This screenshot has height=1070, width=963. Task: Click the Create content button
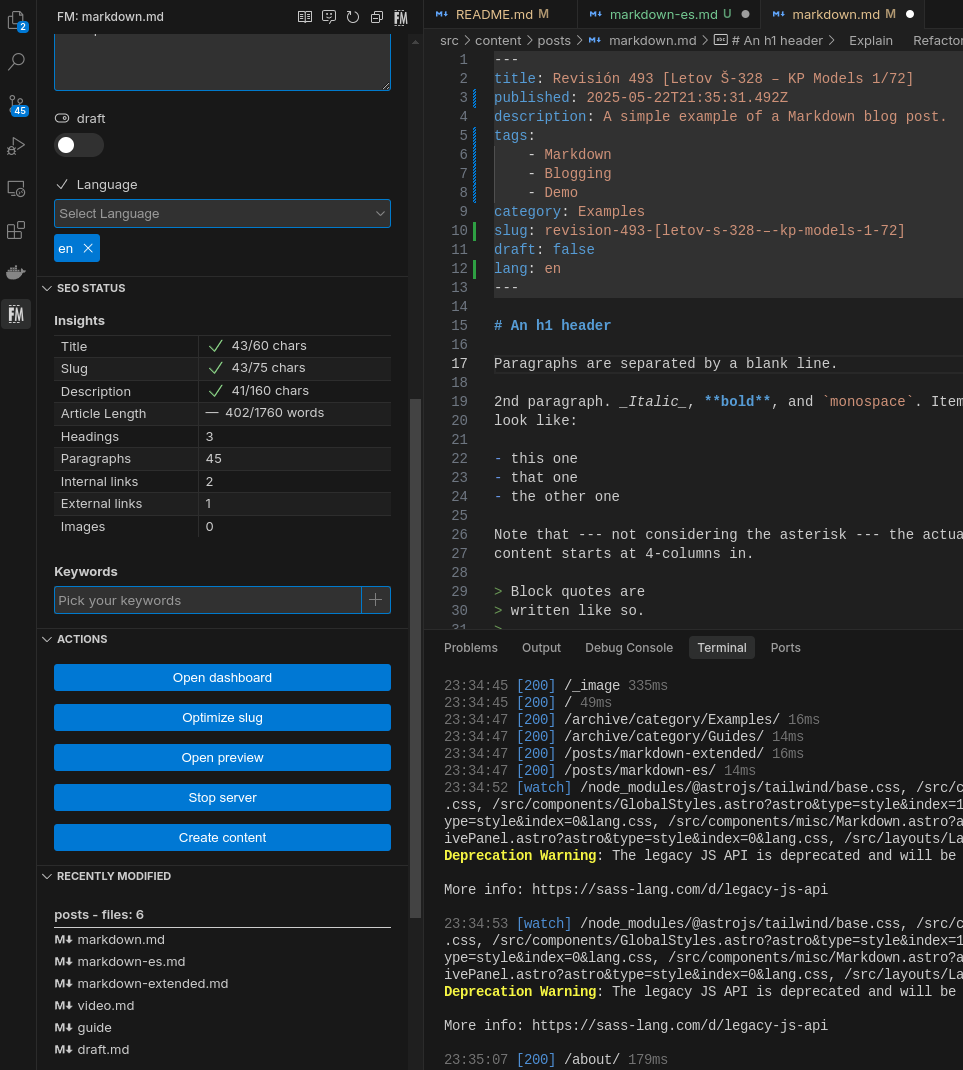click(222, 837)
